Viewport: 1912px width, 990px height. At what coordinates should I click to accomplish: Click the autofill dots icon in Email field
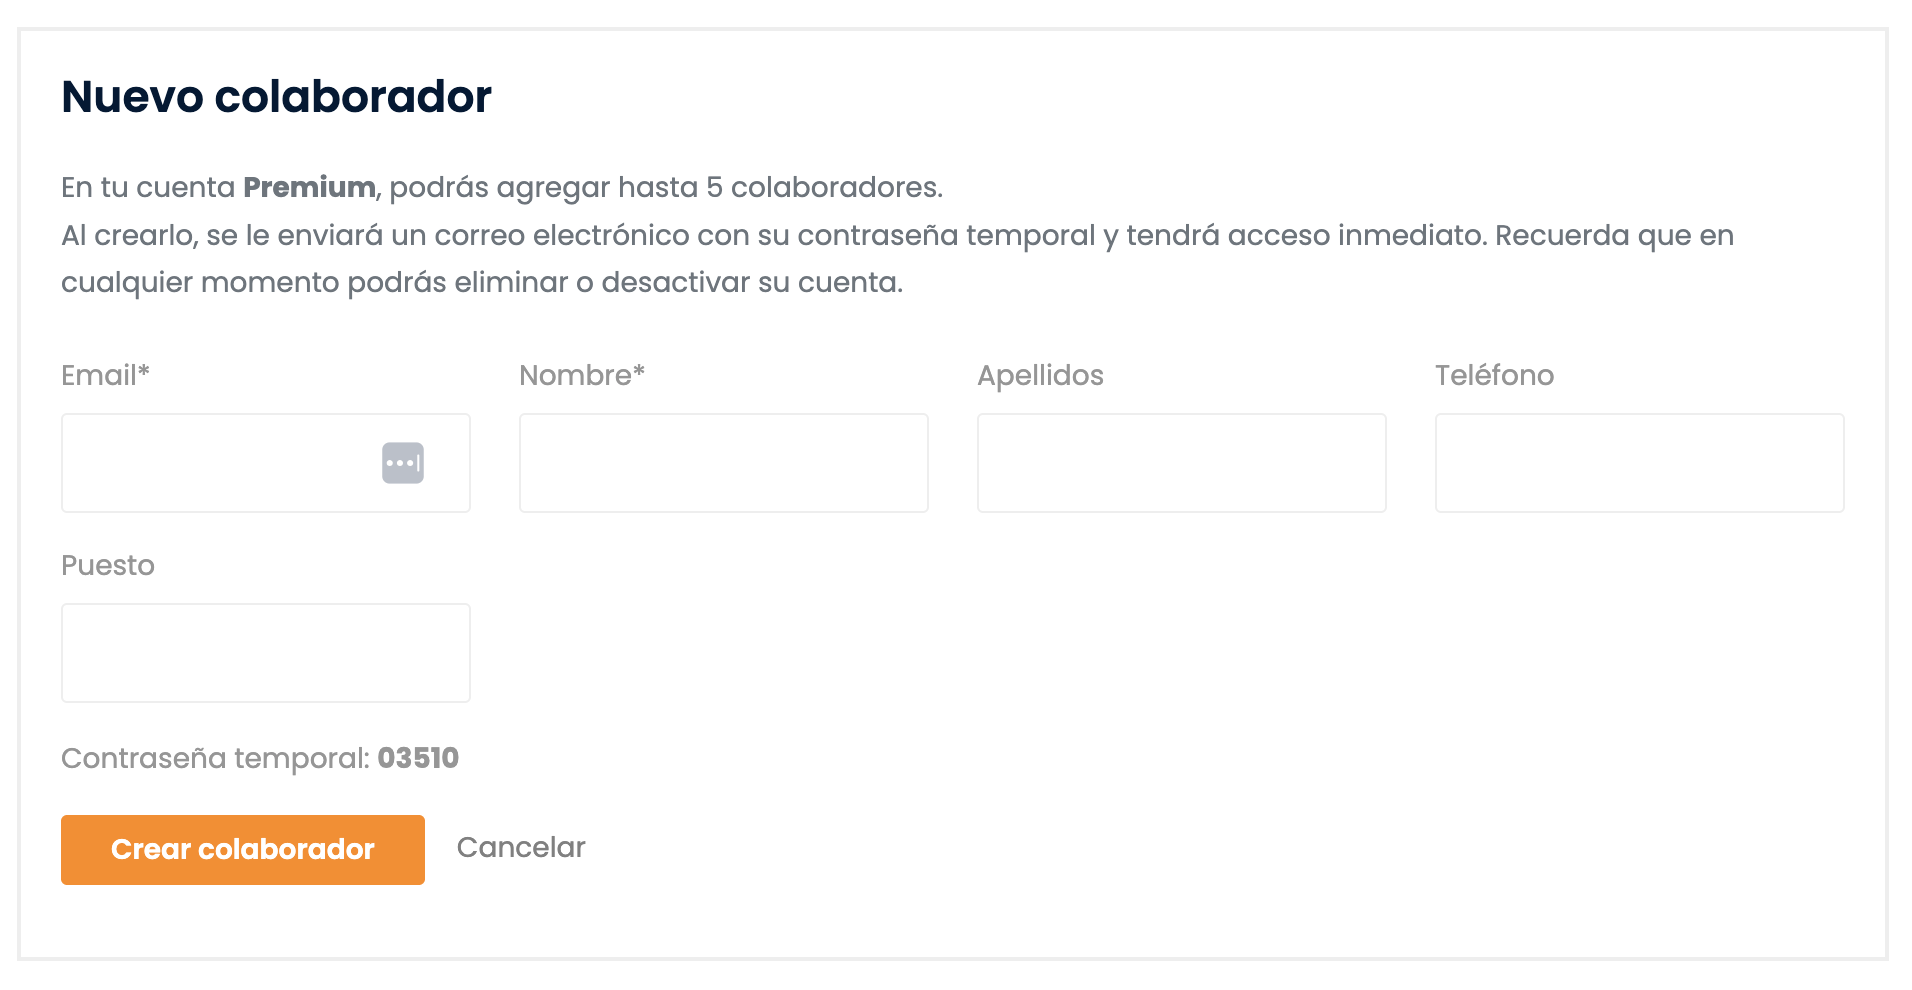pos(403,462)
